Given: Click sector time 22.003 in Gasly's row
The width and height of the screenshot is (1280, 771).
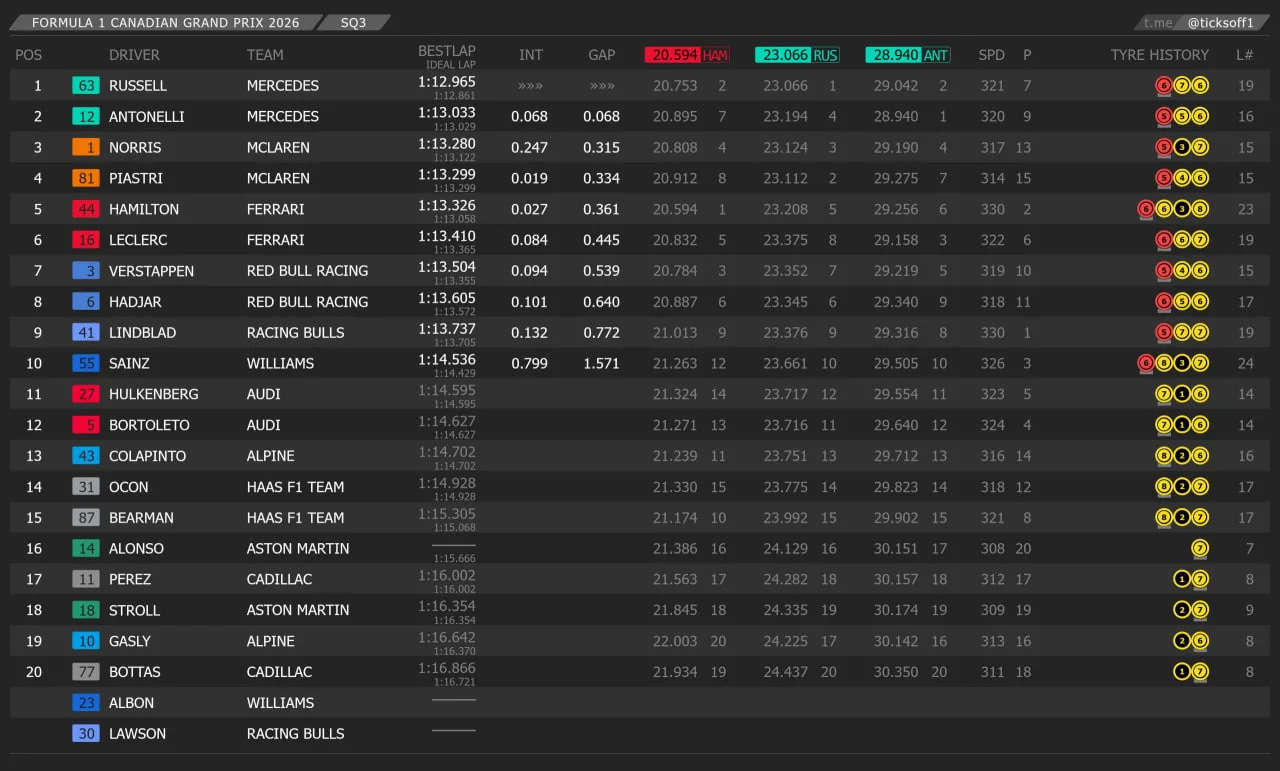Looking at the screenshot, I should (x=675, y=641).
